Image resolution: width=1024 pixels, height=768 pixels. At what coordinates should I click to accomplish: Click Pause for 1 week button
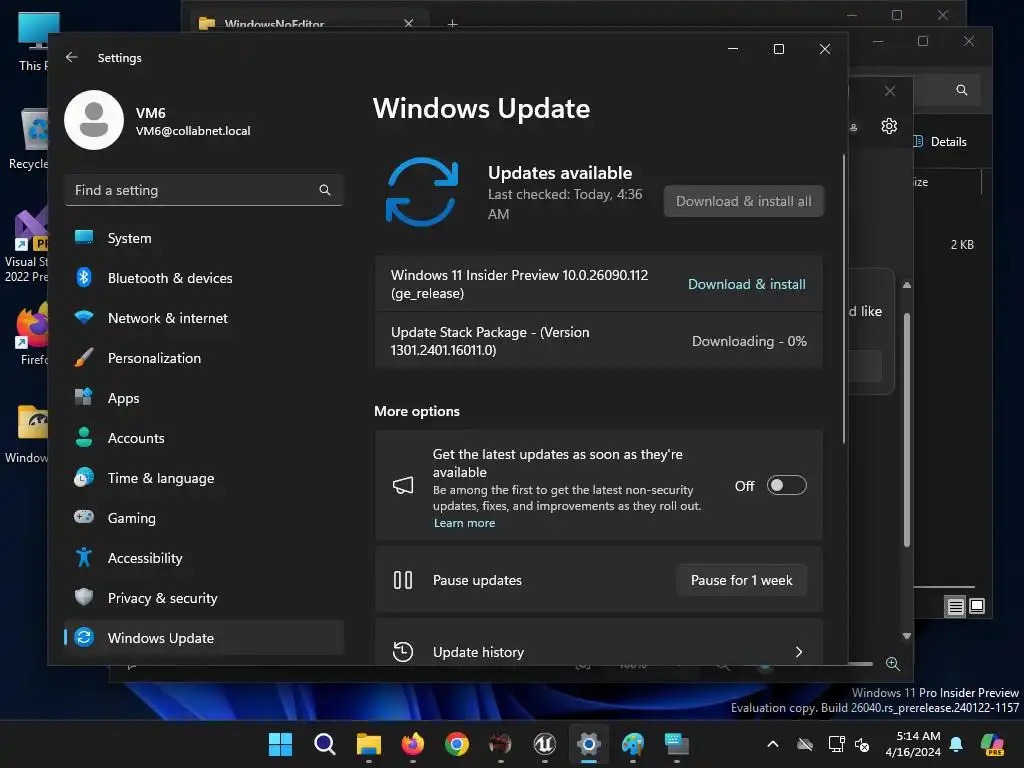[741, 580]
